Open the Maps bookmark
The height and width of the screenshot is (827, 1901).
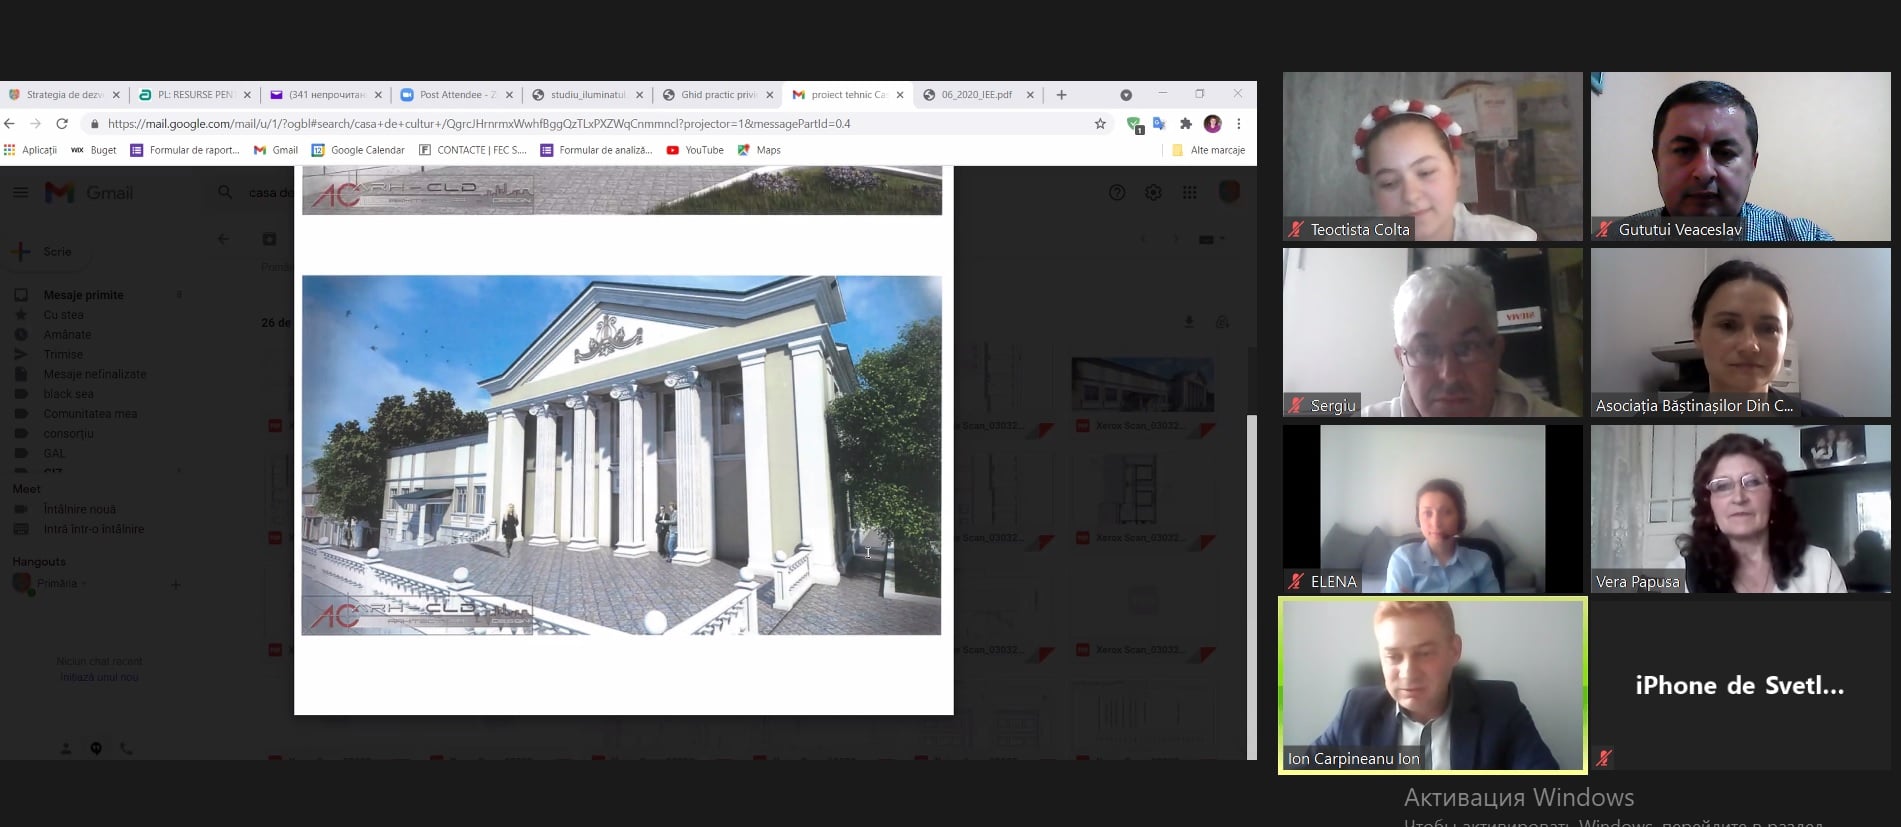(x=759, y=150)
